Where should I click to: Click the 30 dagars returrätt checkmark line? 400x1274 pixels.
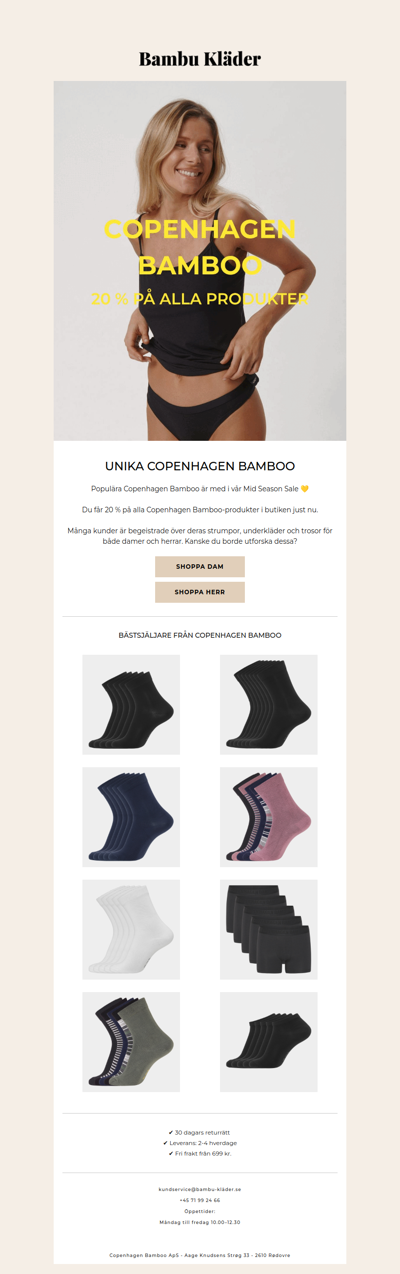[200, 1131]
